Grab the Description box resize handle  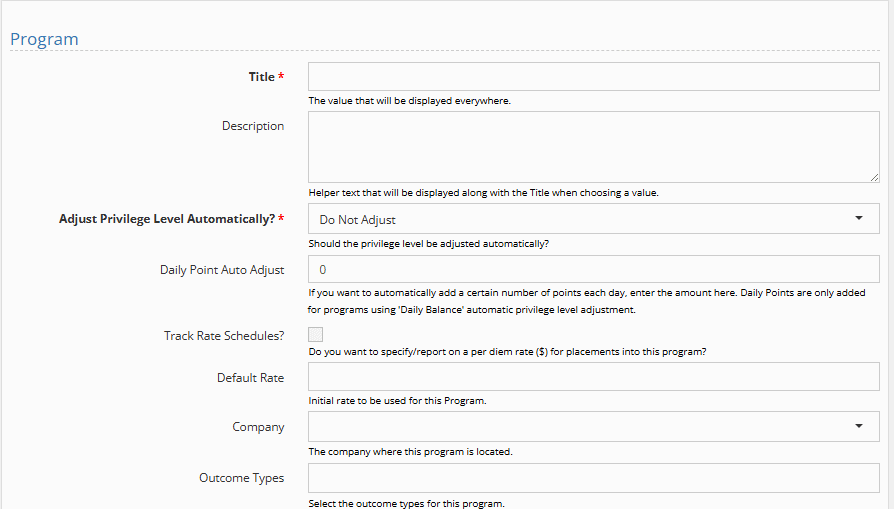[x=874, y=177]
